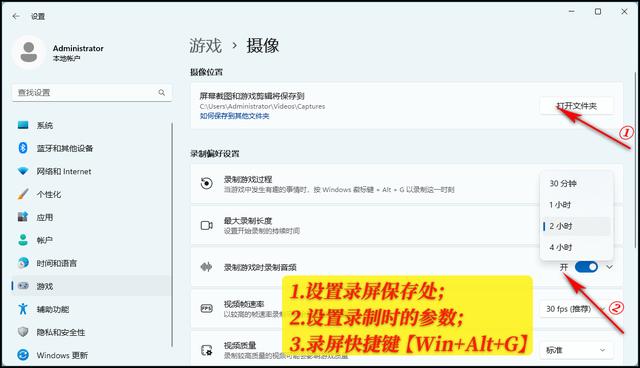Maximize the settings window
The width and height of the screenshot is (640, 368).
coord(598,12)
